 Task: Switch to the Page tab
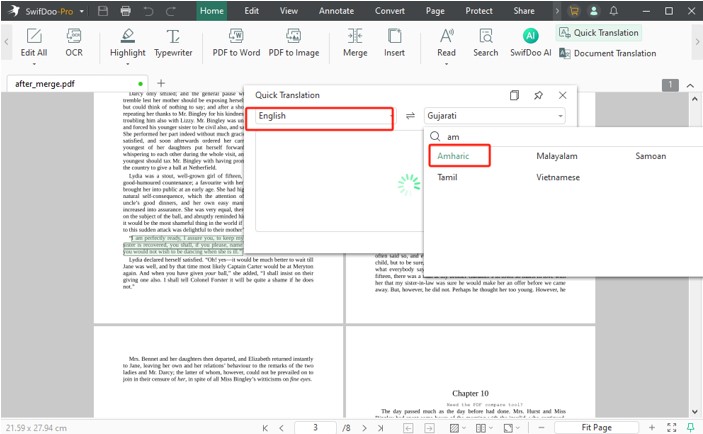435,11
